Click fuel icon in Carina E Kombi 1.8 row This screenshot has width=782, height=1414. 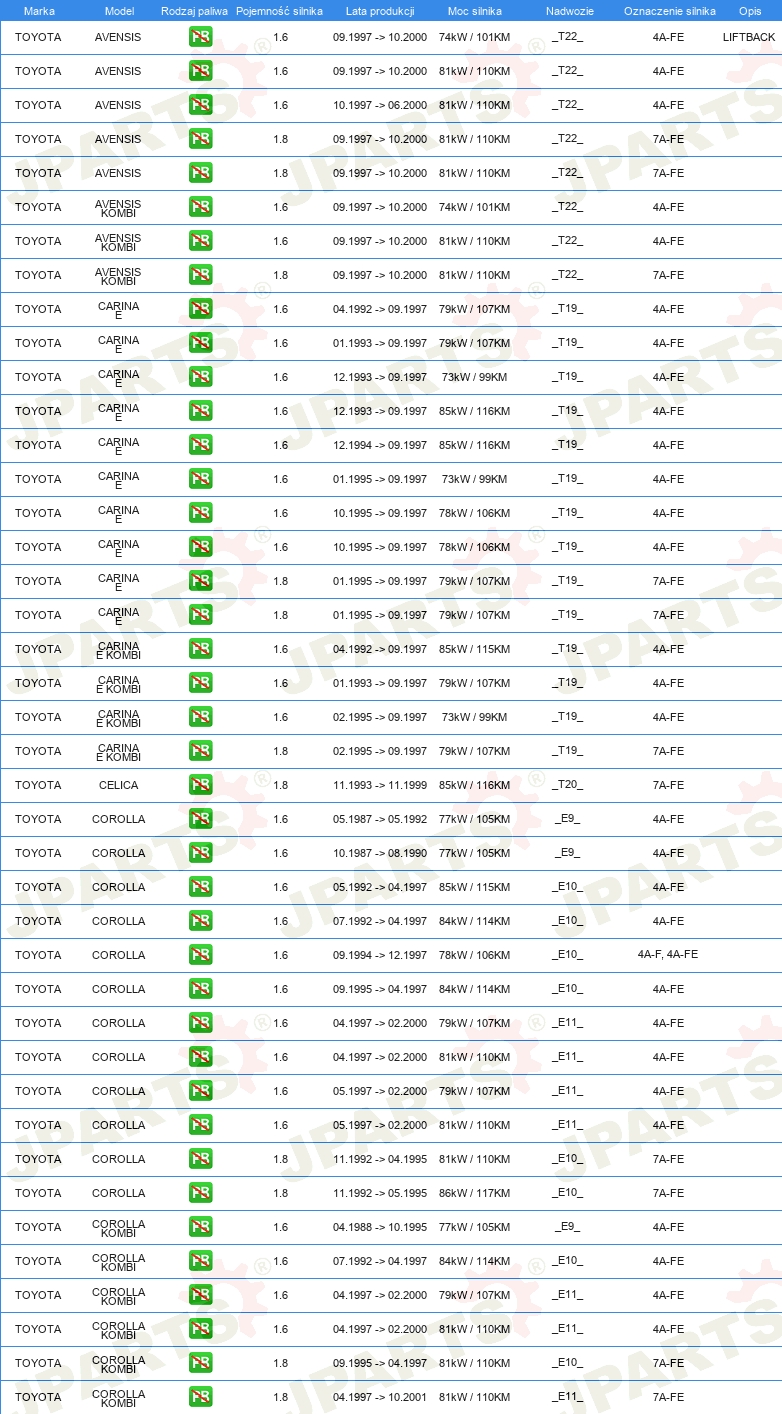click(200, 751)
